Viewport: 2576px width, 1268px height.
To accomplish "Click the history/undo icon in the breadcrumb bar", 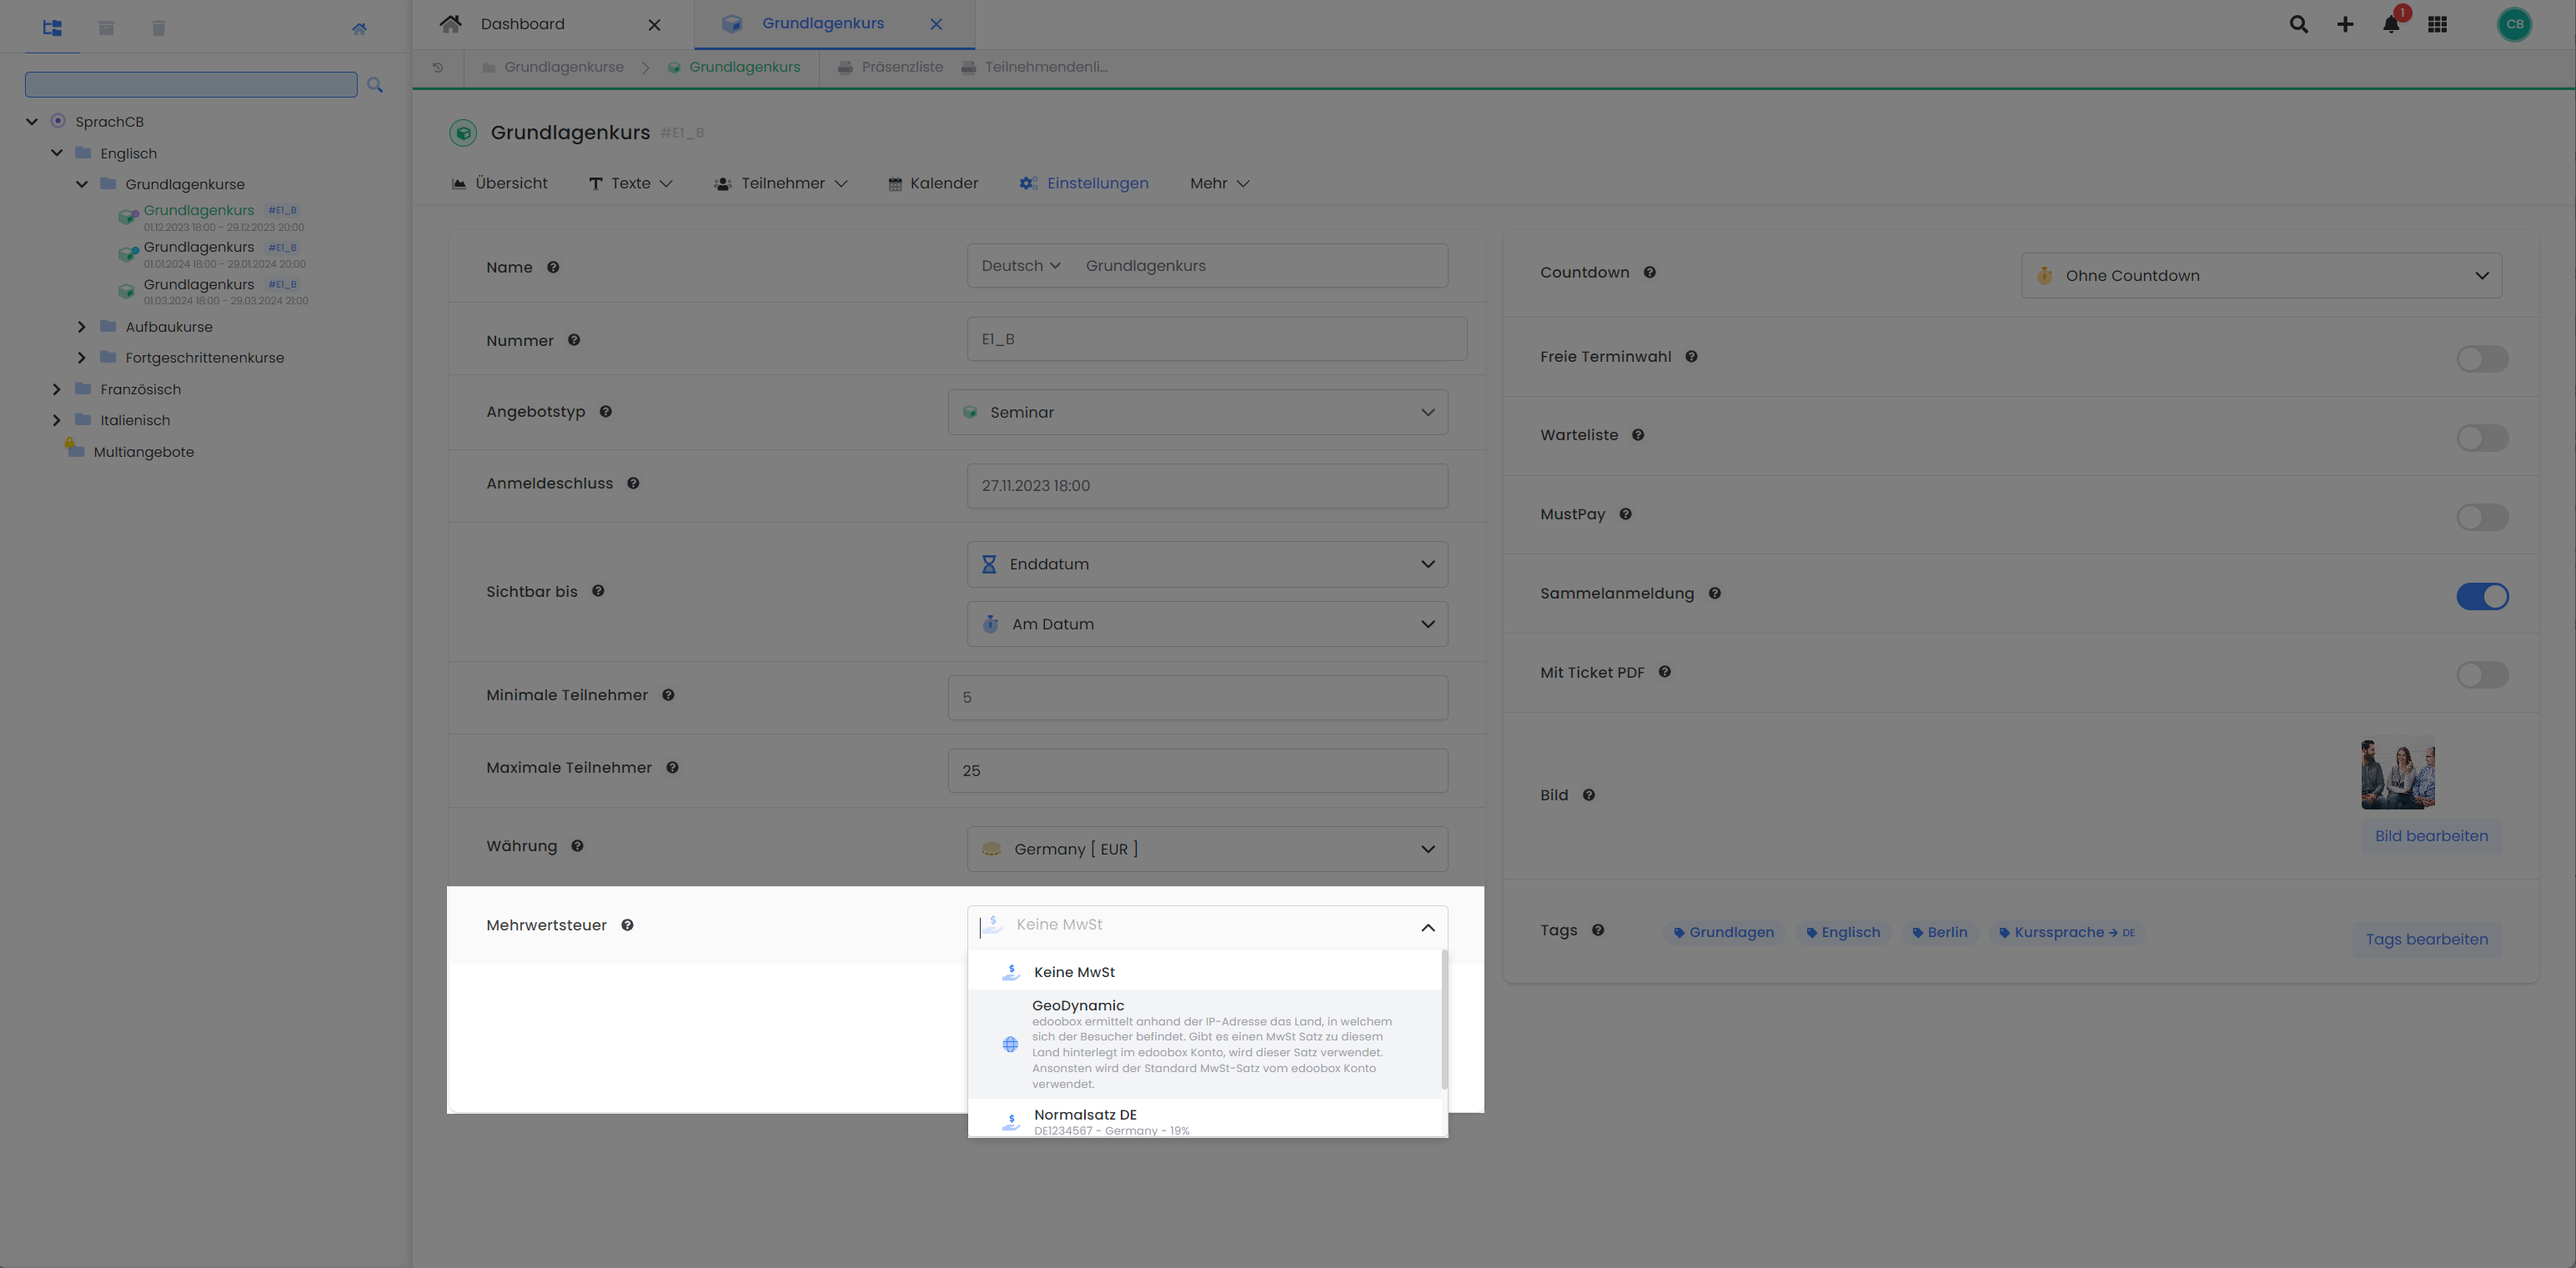I will (437, 67).
